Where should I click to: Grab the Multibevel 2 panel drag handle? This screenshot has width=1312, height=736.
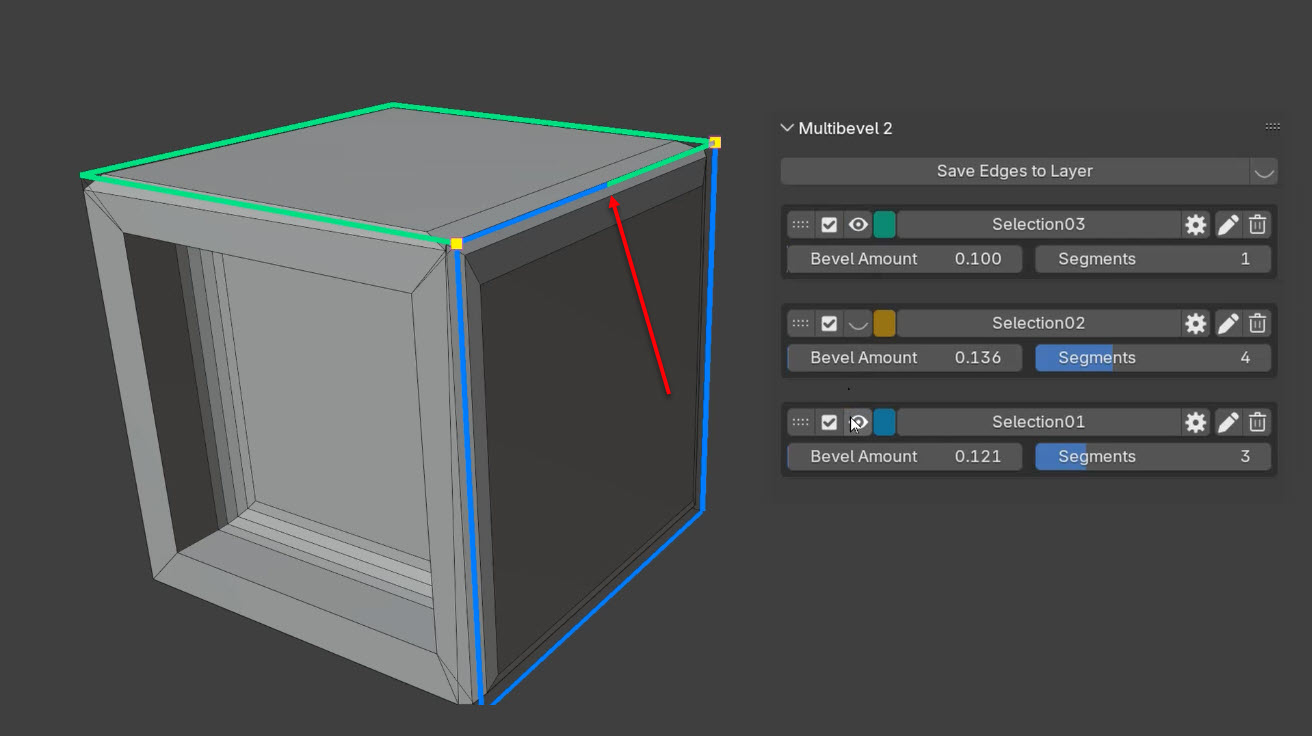(1272, 127)
